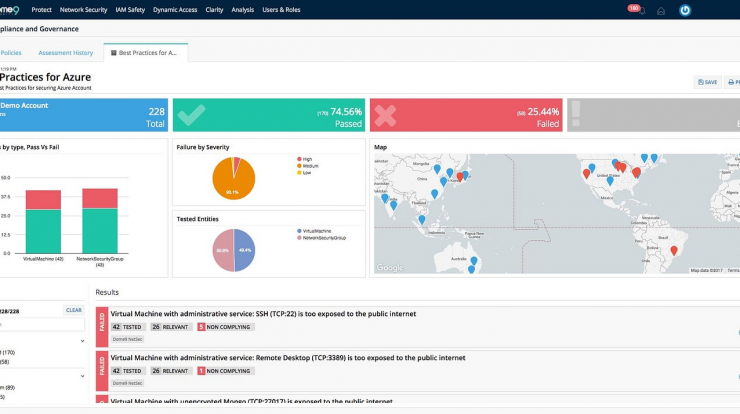Screen dimensions: 740x414
Task: Click Domeli NetSec tag under SSH result
Action: 127,339
